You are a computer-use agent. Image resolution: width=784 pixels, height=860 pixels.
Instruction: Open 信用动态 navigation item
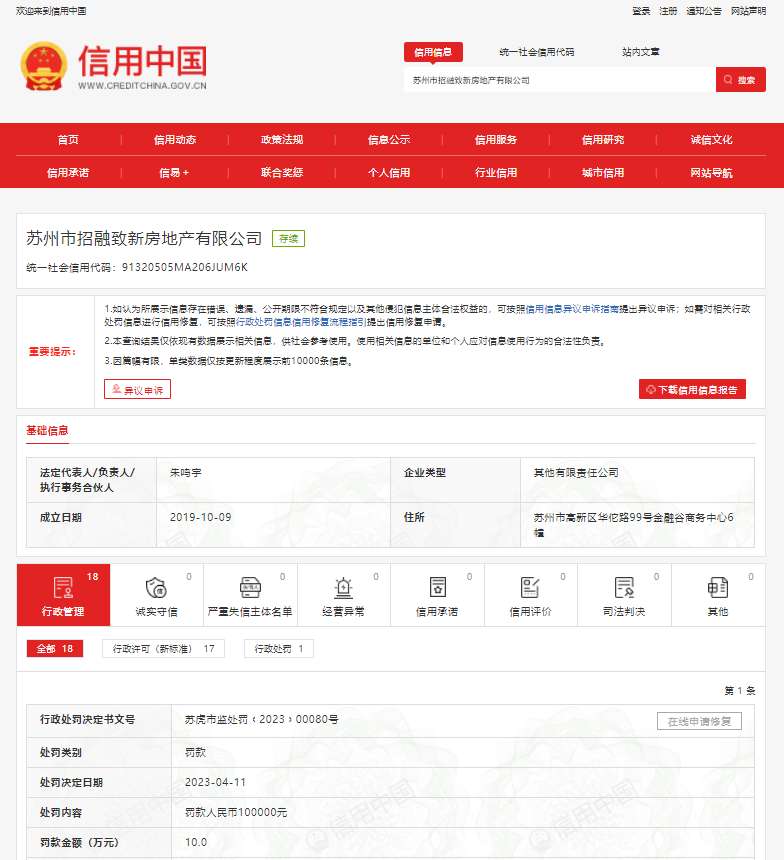click(x=175, y=140)
